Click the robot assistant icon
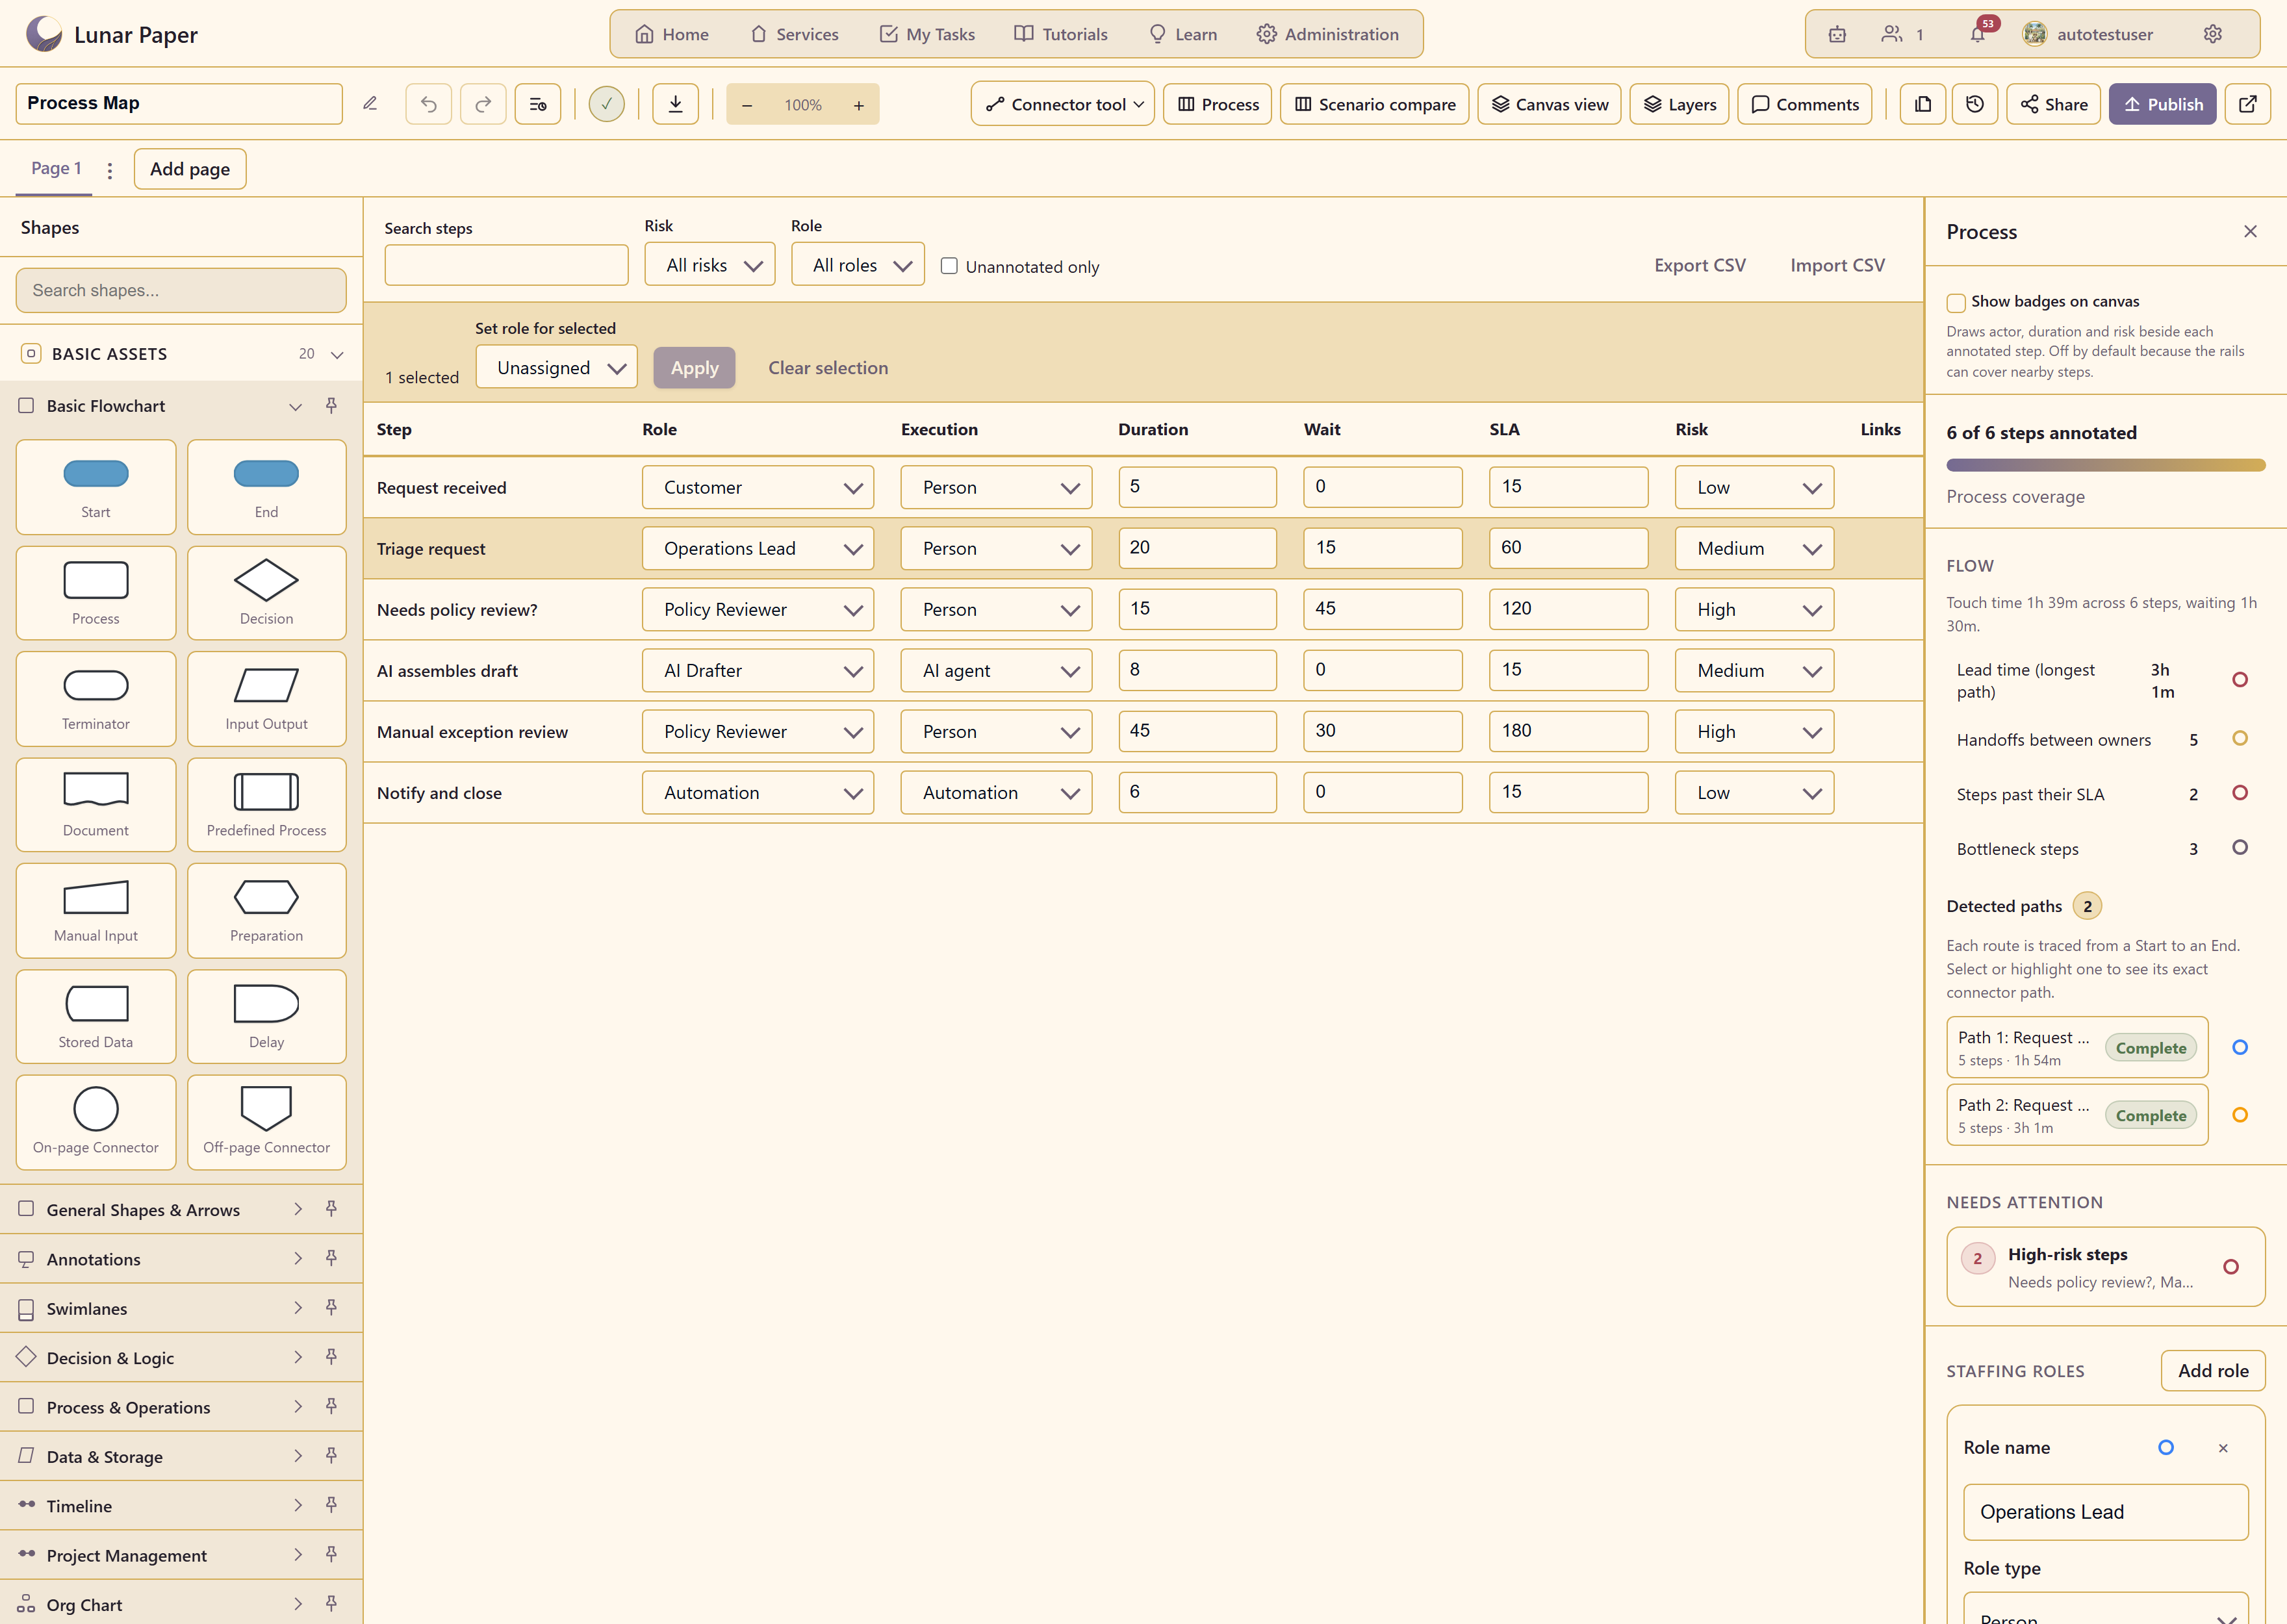 pos(1837,34)
